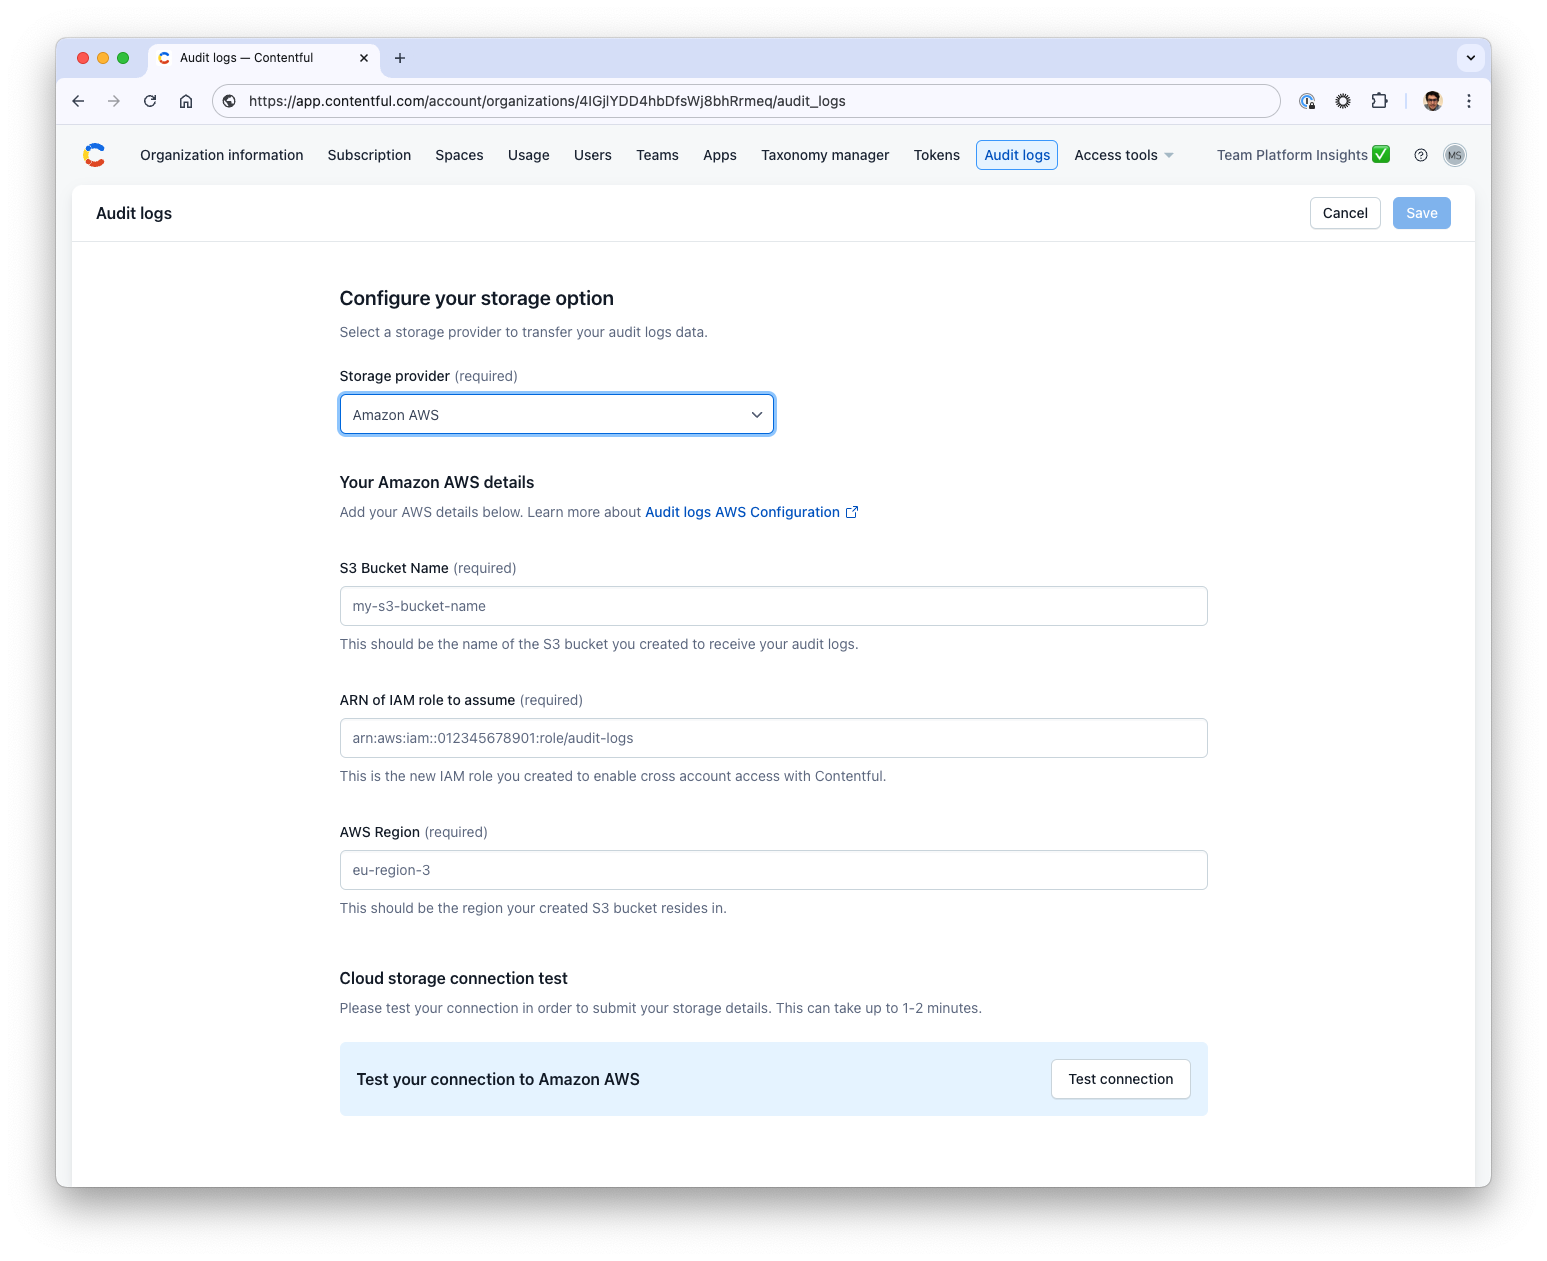The image size is (1547, 1261).
Task: Click the browser page reload control
Action: [x=150, y=101]
